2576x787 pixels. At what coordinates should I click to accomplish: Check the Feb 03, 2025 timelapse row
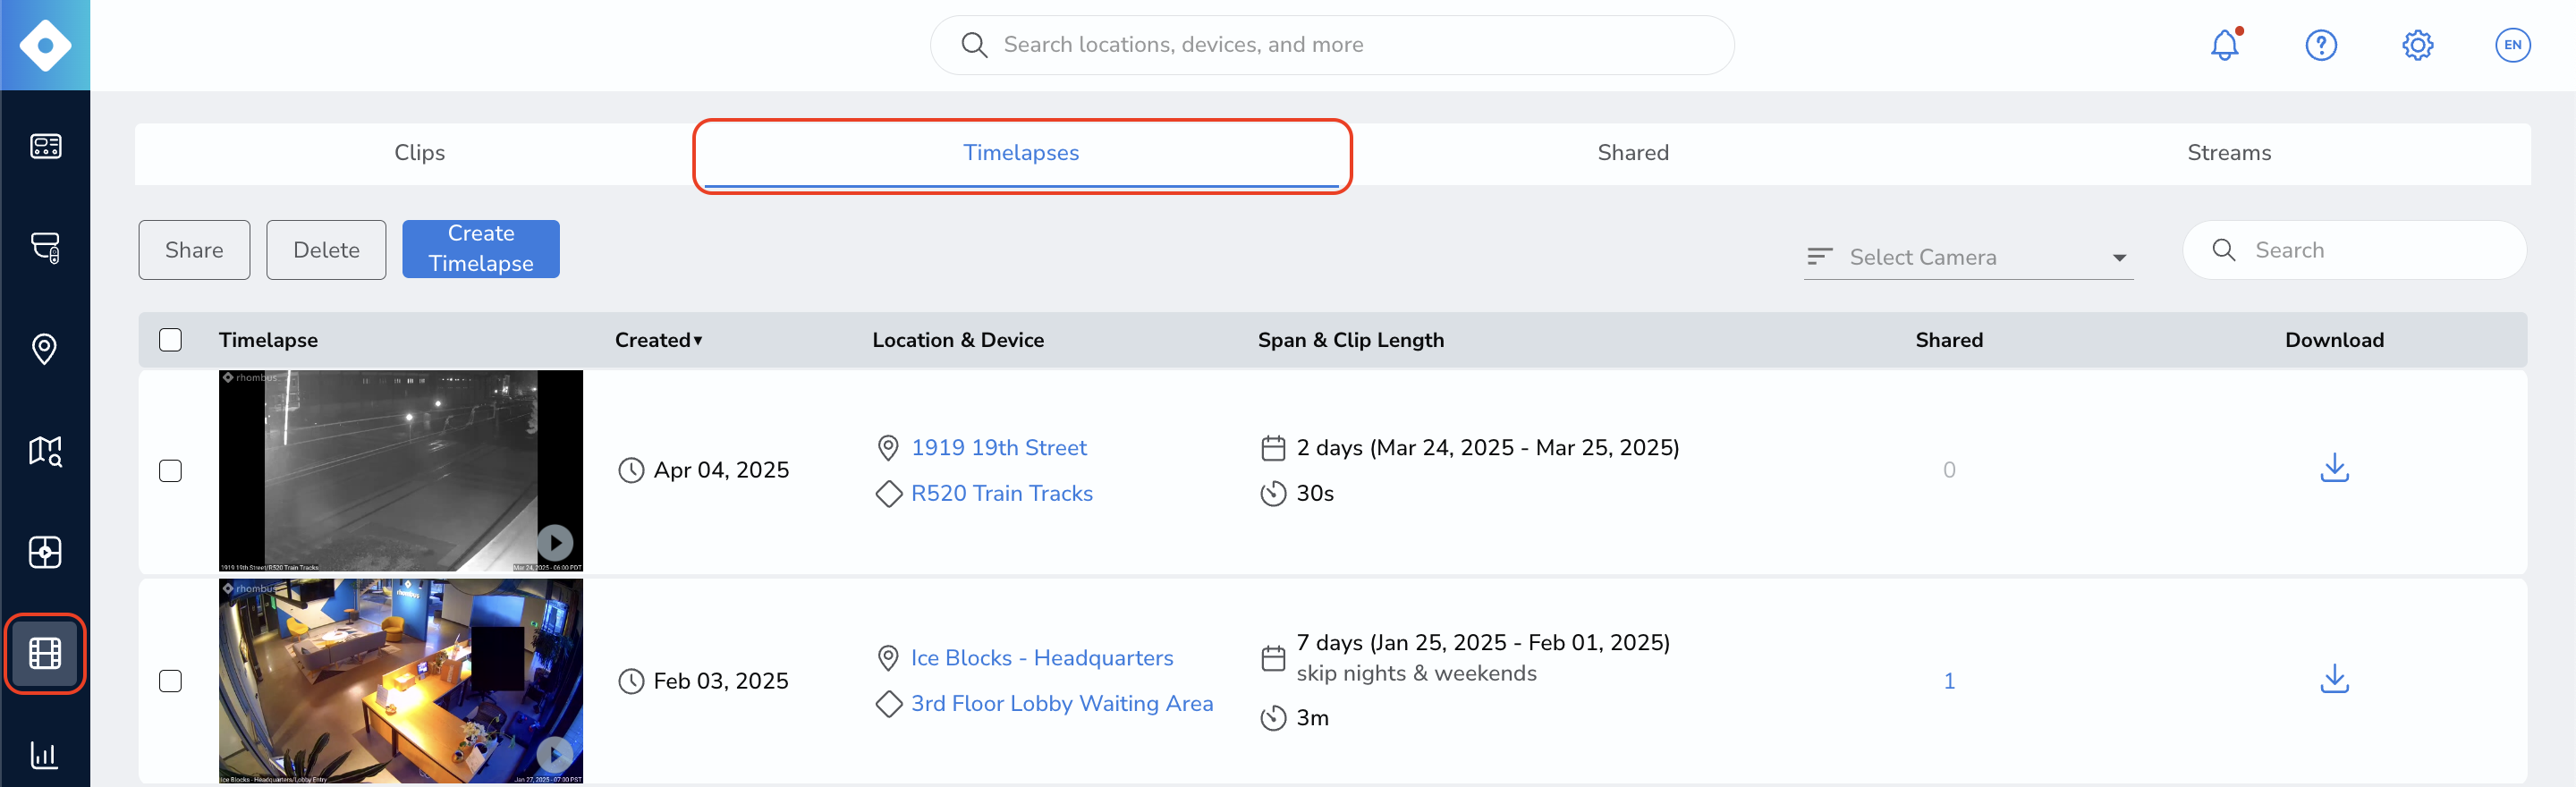(x=171, y=681)
